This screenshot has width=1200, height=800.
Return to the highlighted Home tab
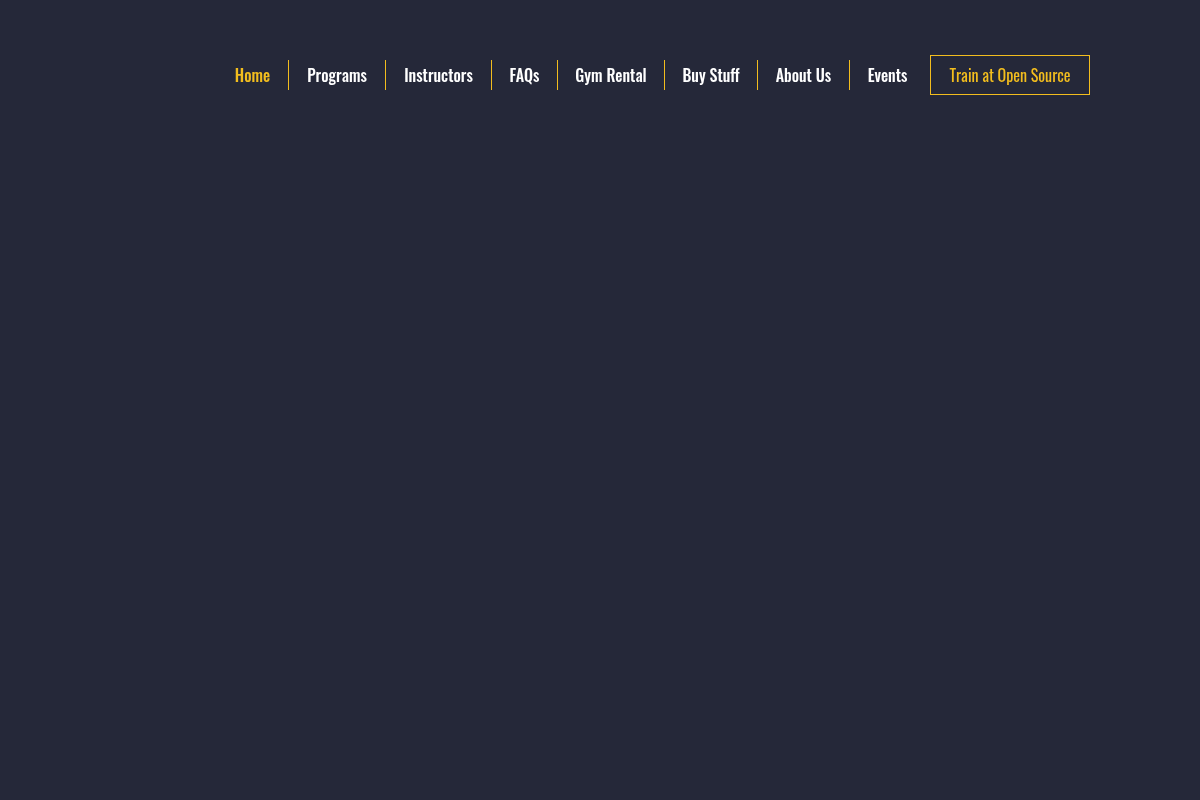pos(252,75)
